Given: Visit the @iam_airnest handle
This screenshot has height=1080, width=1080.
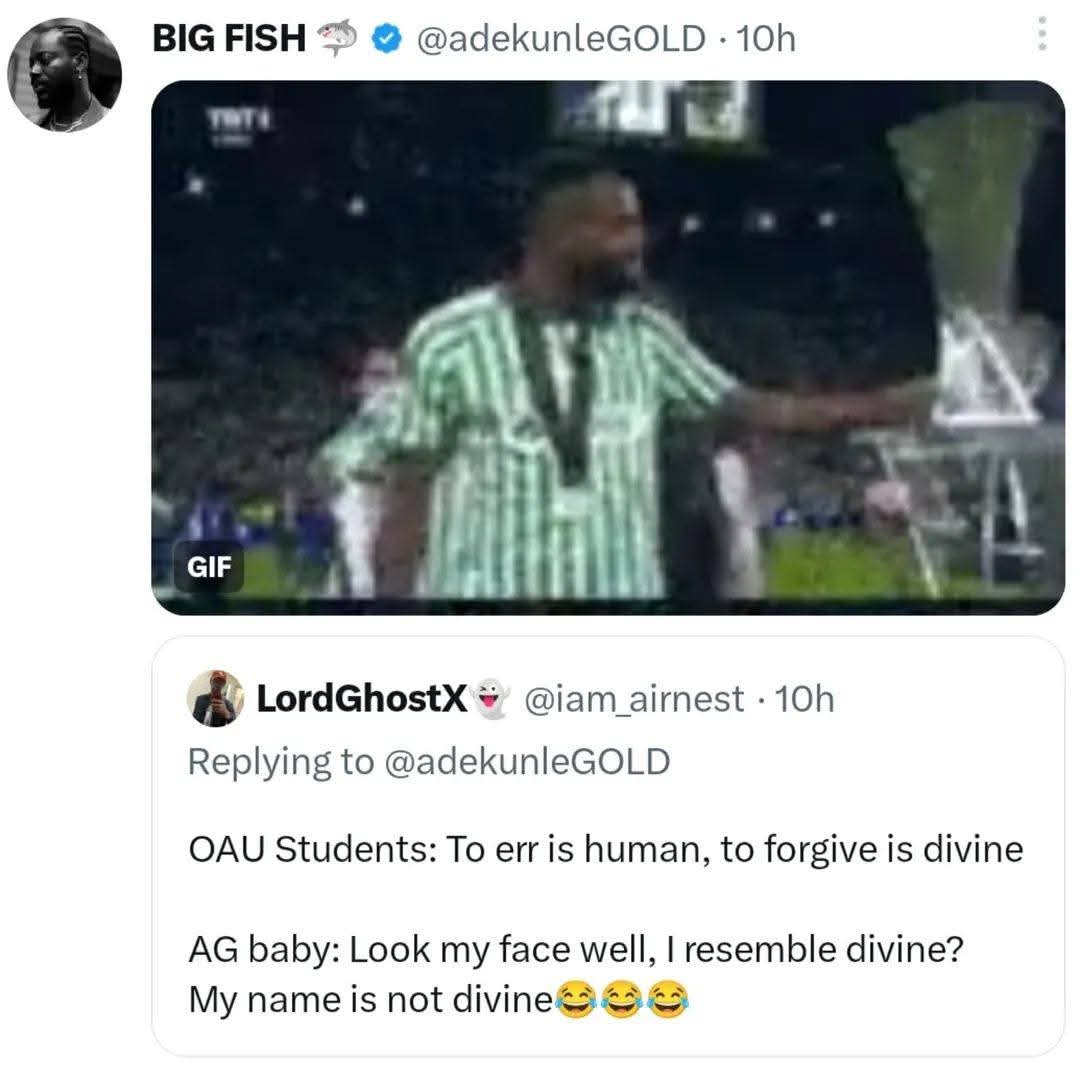Looking at the screenshot, I should pyautogui.click(x=634, y=698).
